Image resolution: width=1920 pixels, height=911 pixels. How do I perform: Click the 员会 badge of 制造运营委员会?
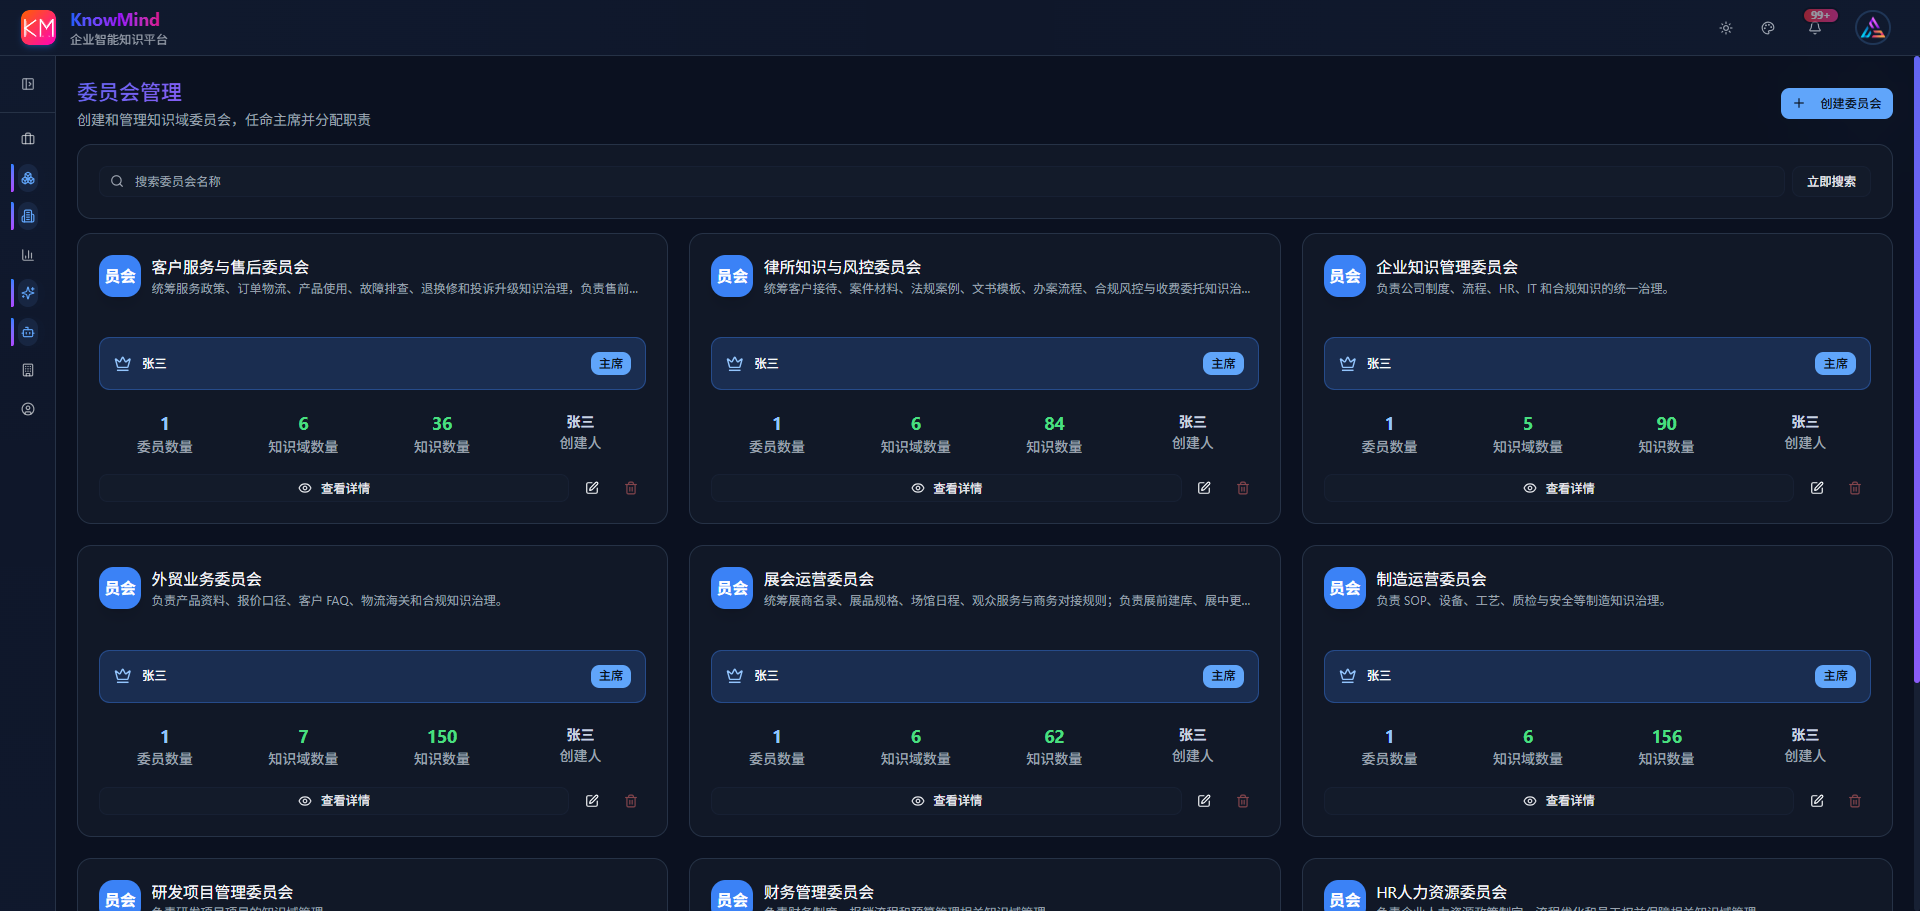point(1345,588)
